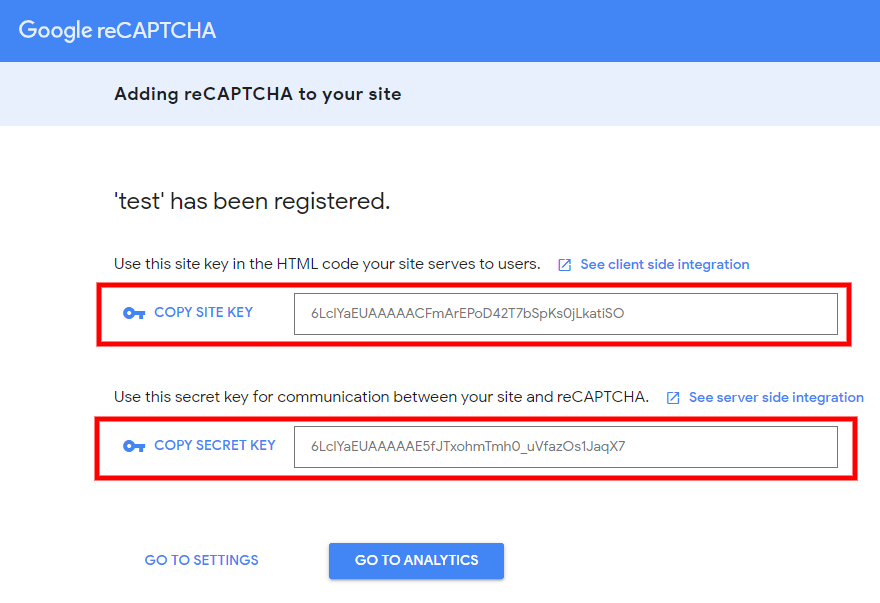Click the key icon beside COPY SECRET KEY
Screen dimensions: 880x603
(134, 446)
